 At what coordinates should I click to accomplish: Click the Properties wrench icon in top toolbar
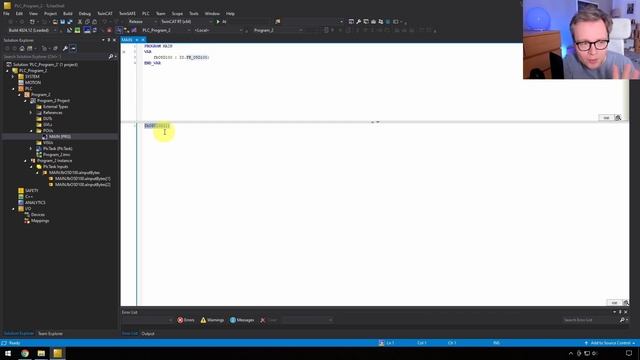pos(358,22)
